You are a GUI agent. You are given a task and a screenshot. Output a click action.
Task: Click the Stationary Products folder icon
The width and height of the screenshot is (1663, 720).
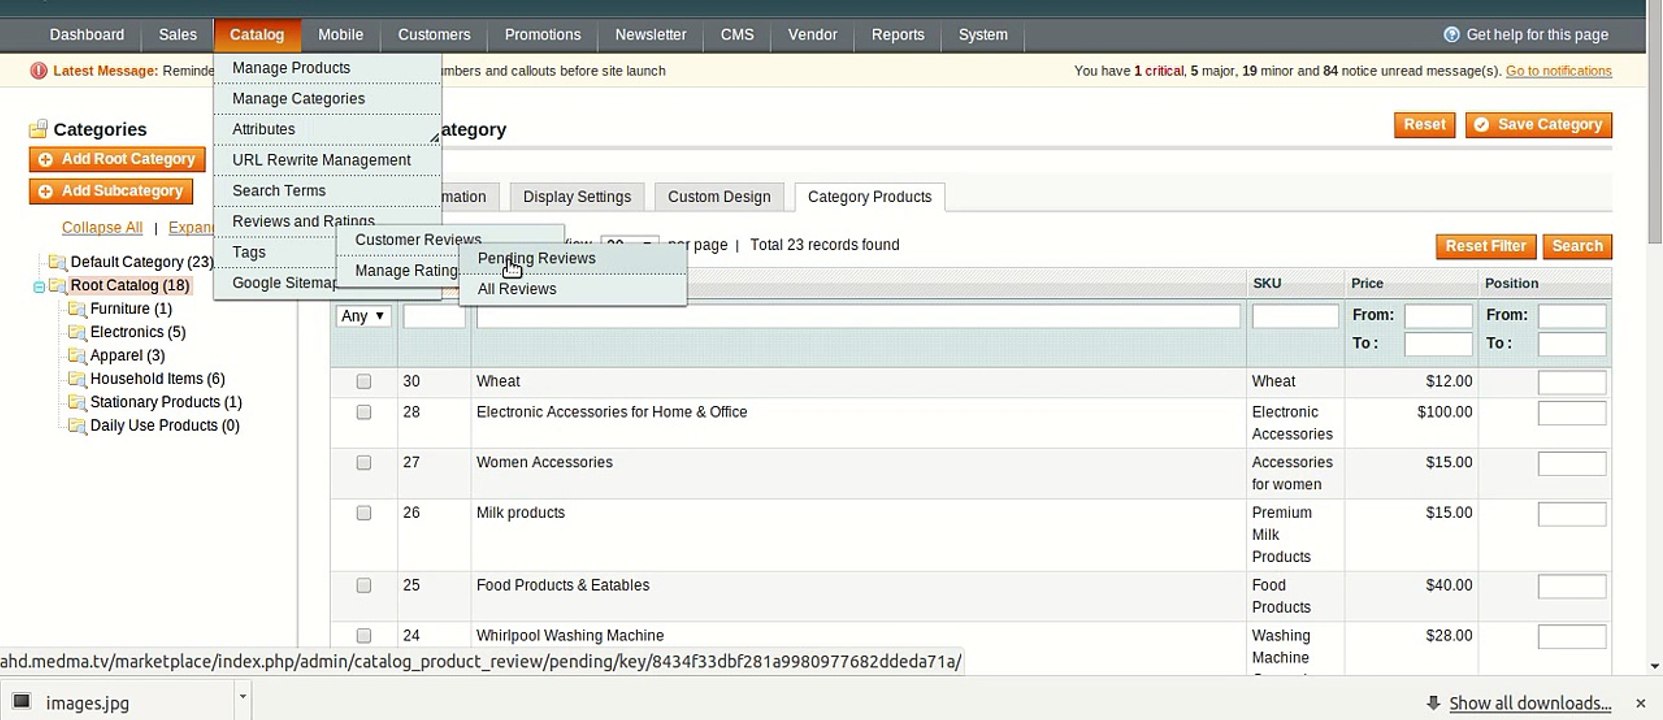[77, 402]
